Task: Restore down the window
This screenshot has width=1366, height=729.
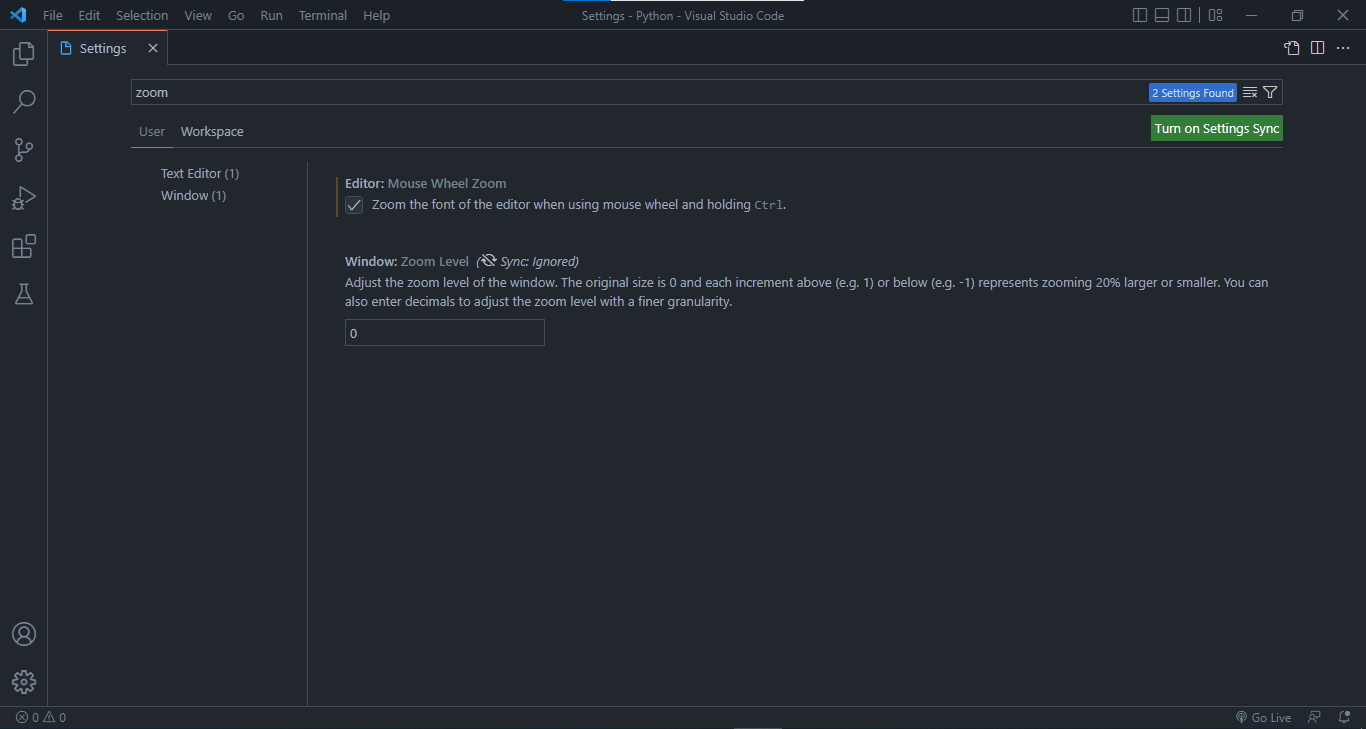Action: (1297, 15)
